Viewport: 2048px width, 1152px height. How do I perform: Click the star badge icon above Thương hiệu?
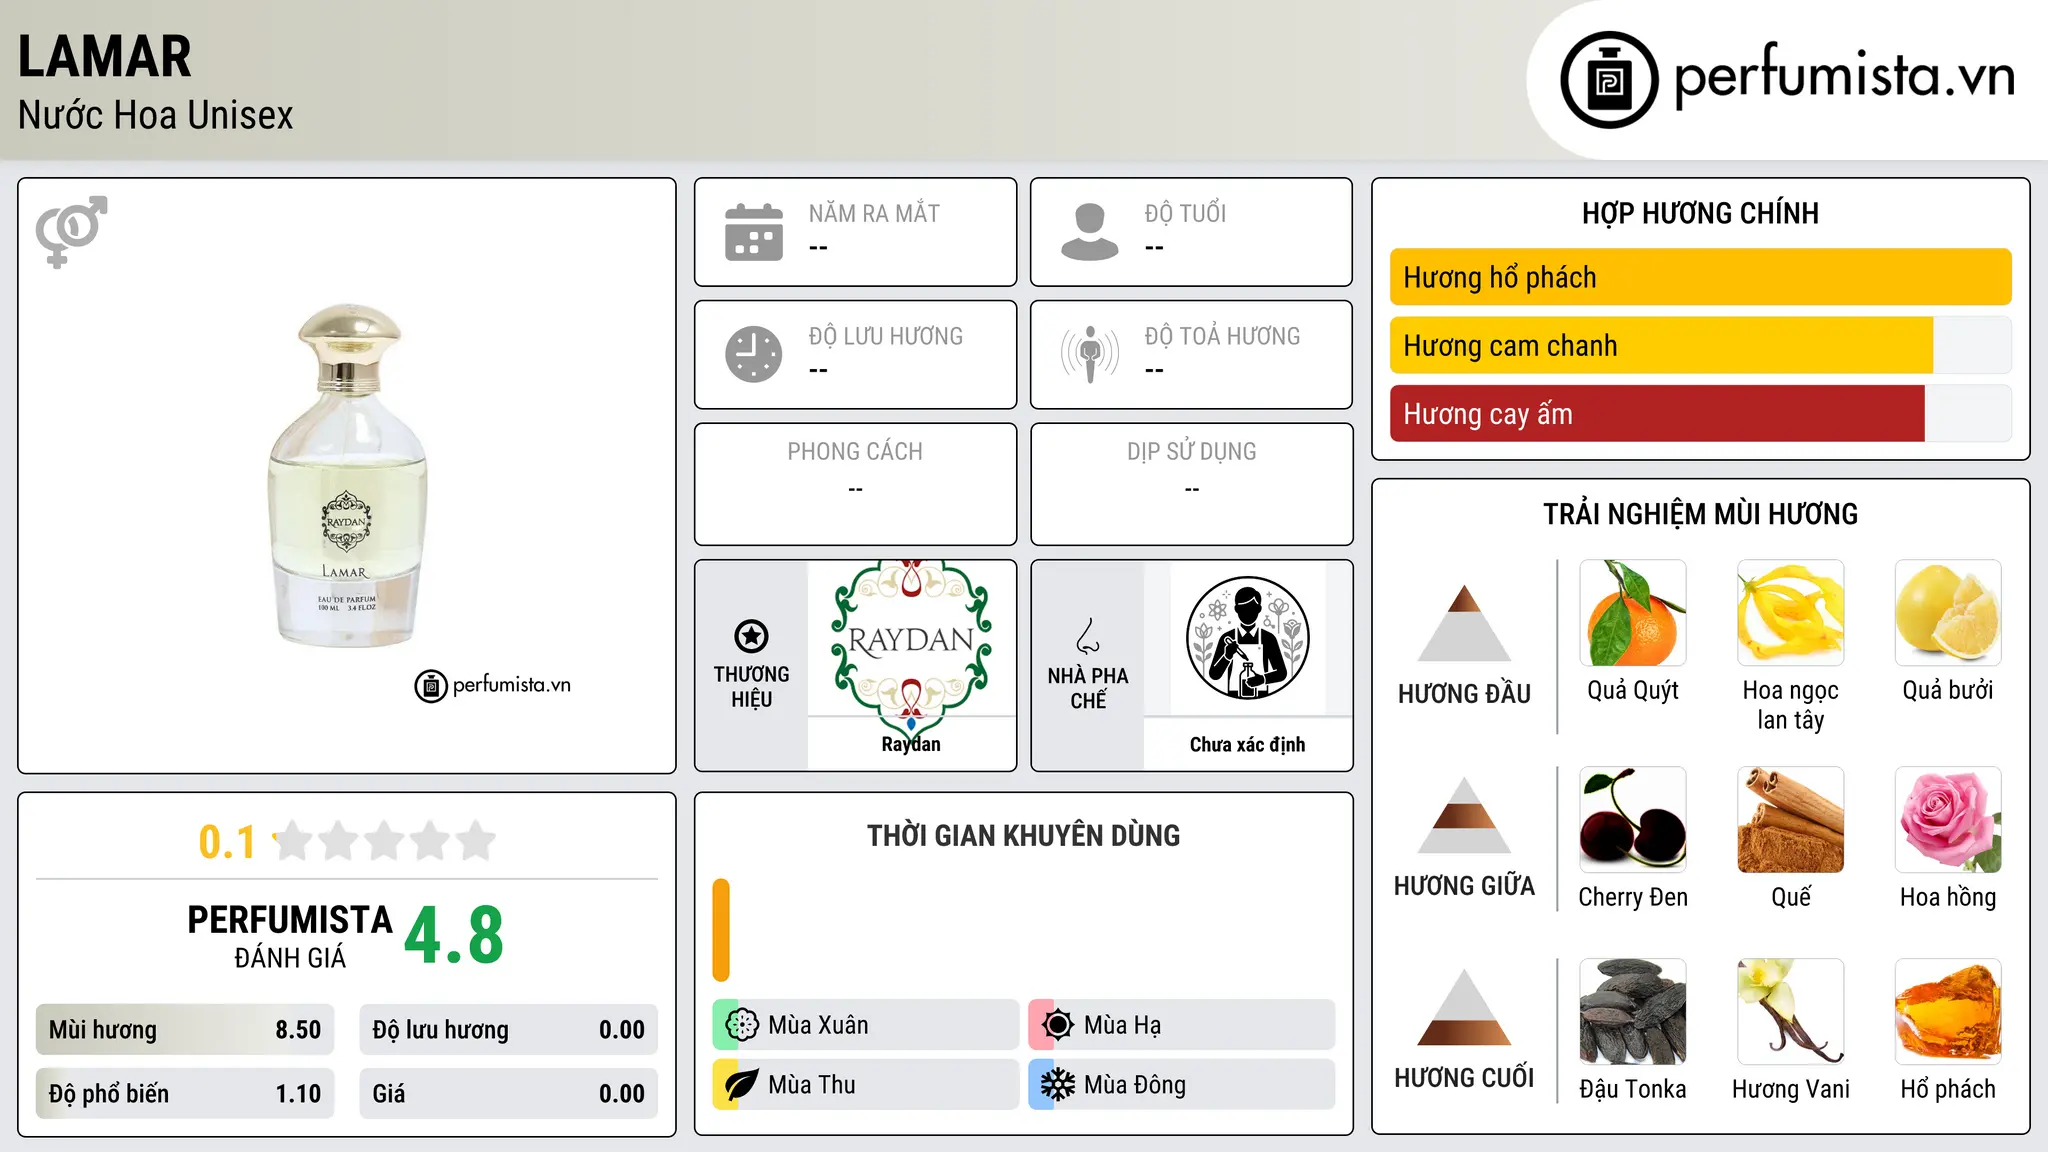coord(751,636)
